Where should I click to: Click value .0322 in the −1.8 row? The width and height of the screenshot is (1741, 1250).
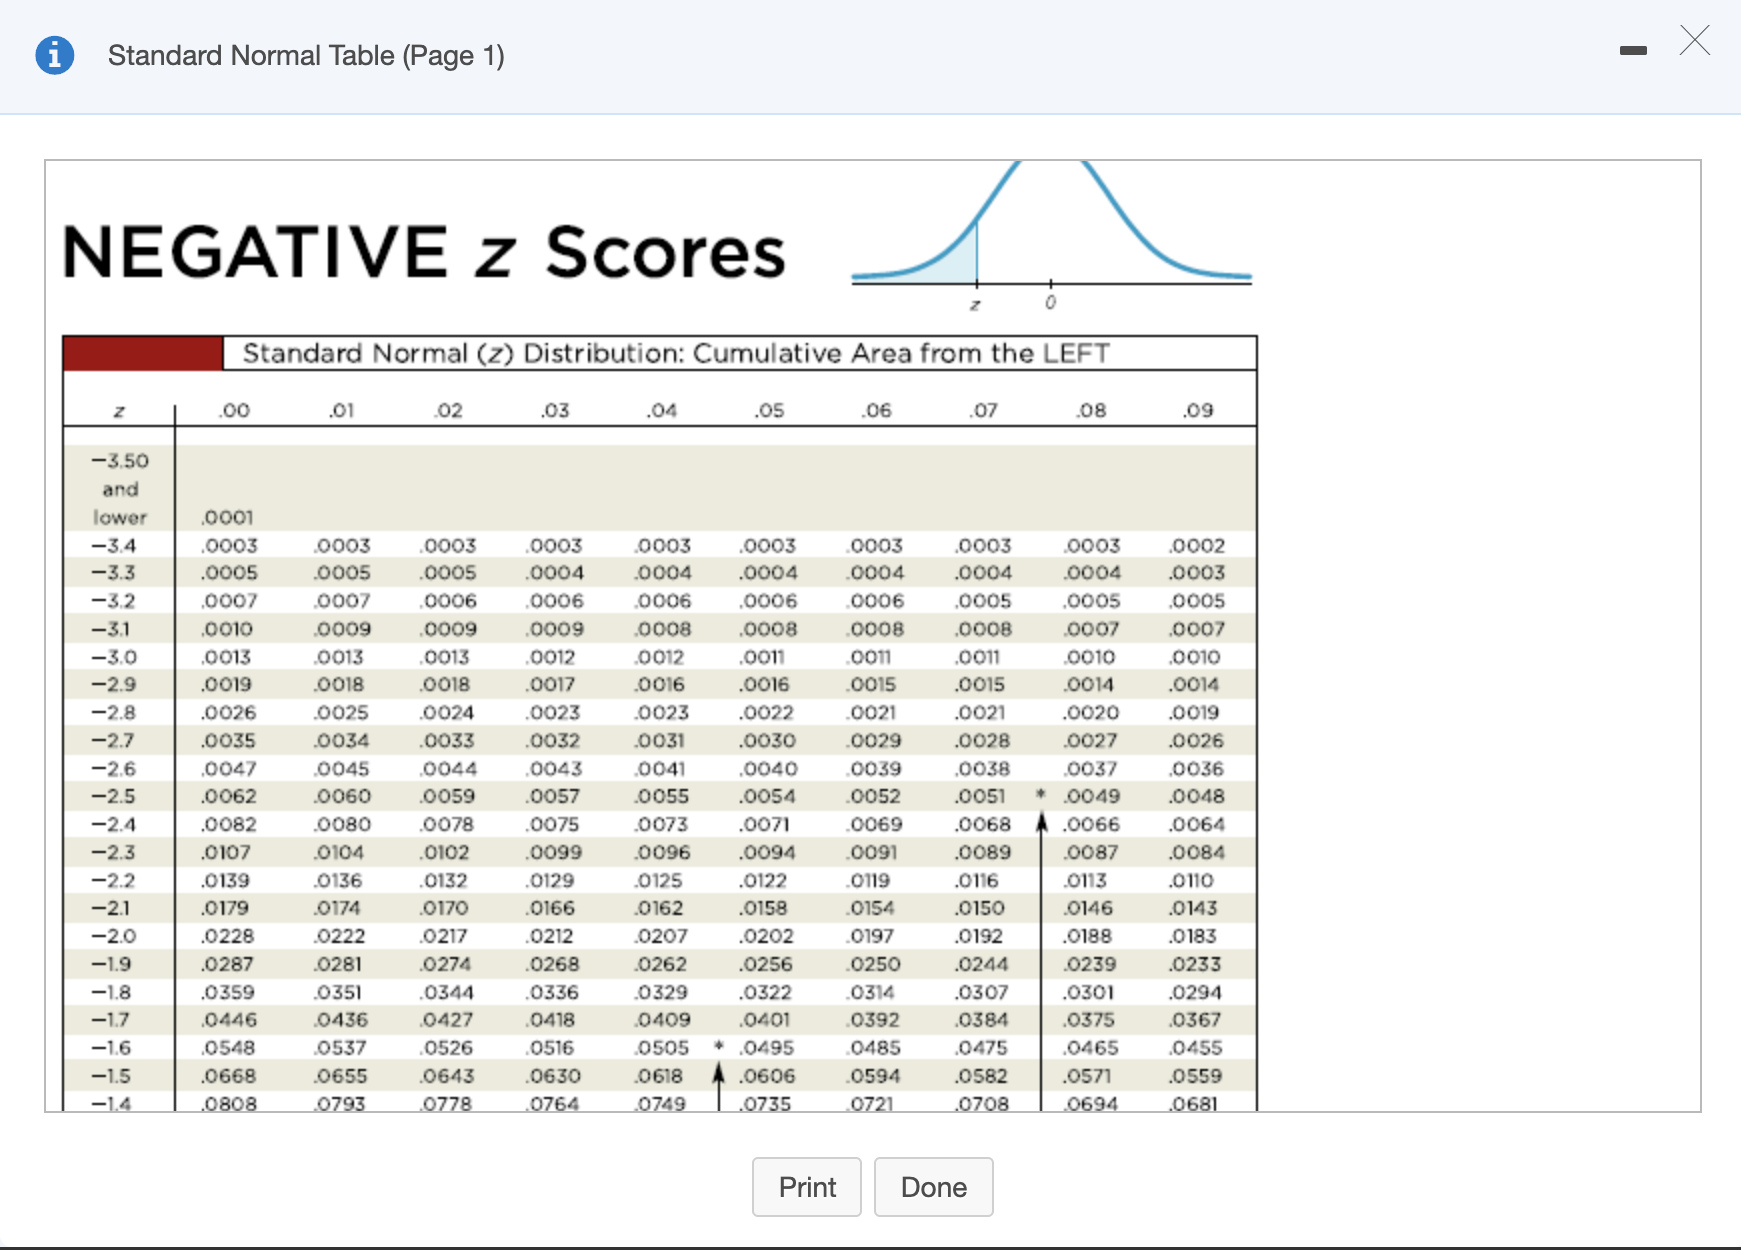pyautogui.click(x=766, y=993)
